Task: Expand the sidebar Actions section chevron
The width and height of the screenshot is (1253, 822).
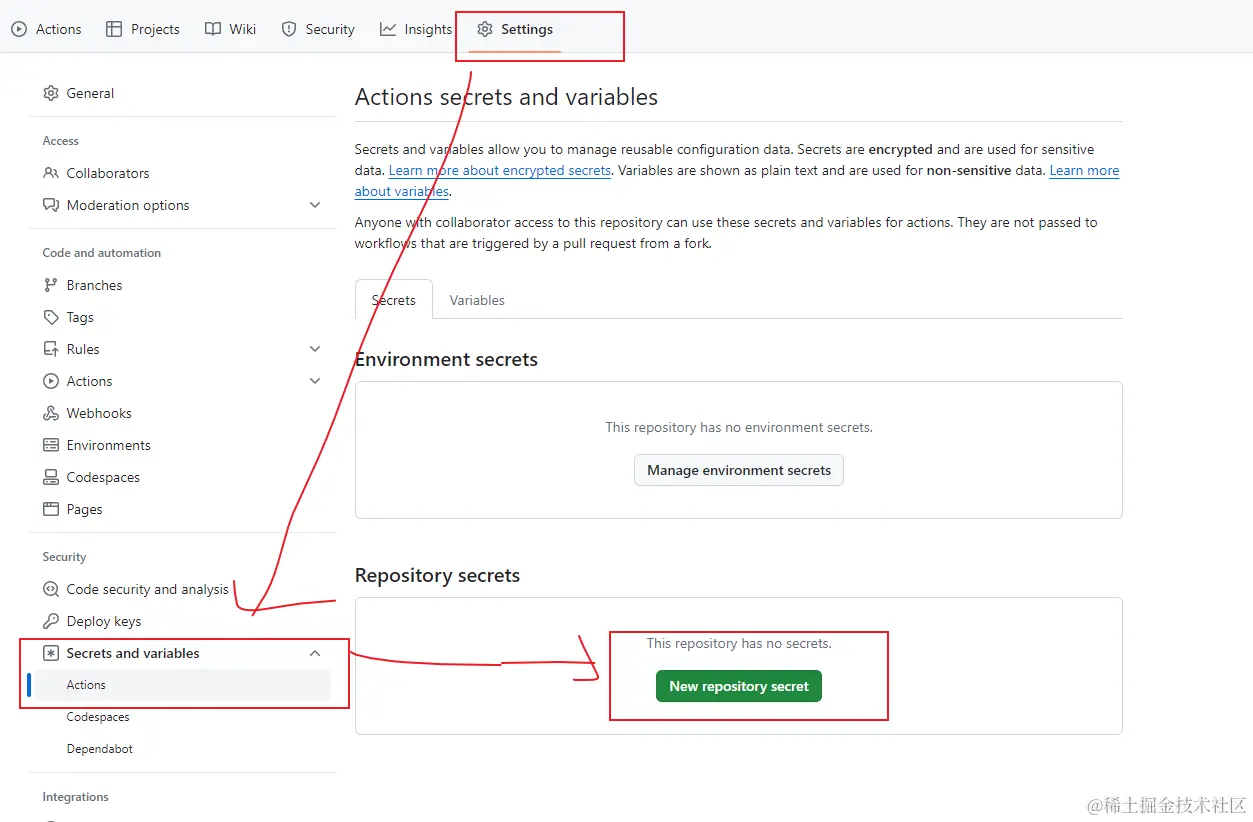Action: click(x=315, y=381)
